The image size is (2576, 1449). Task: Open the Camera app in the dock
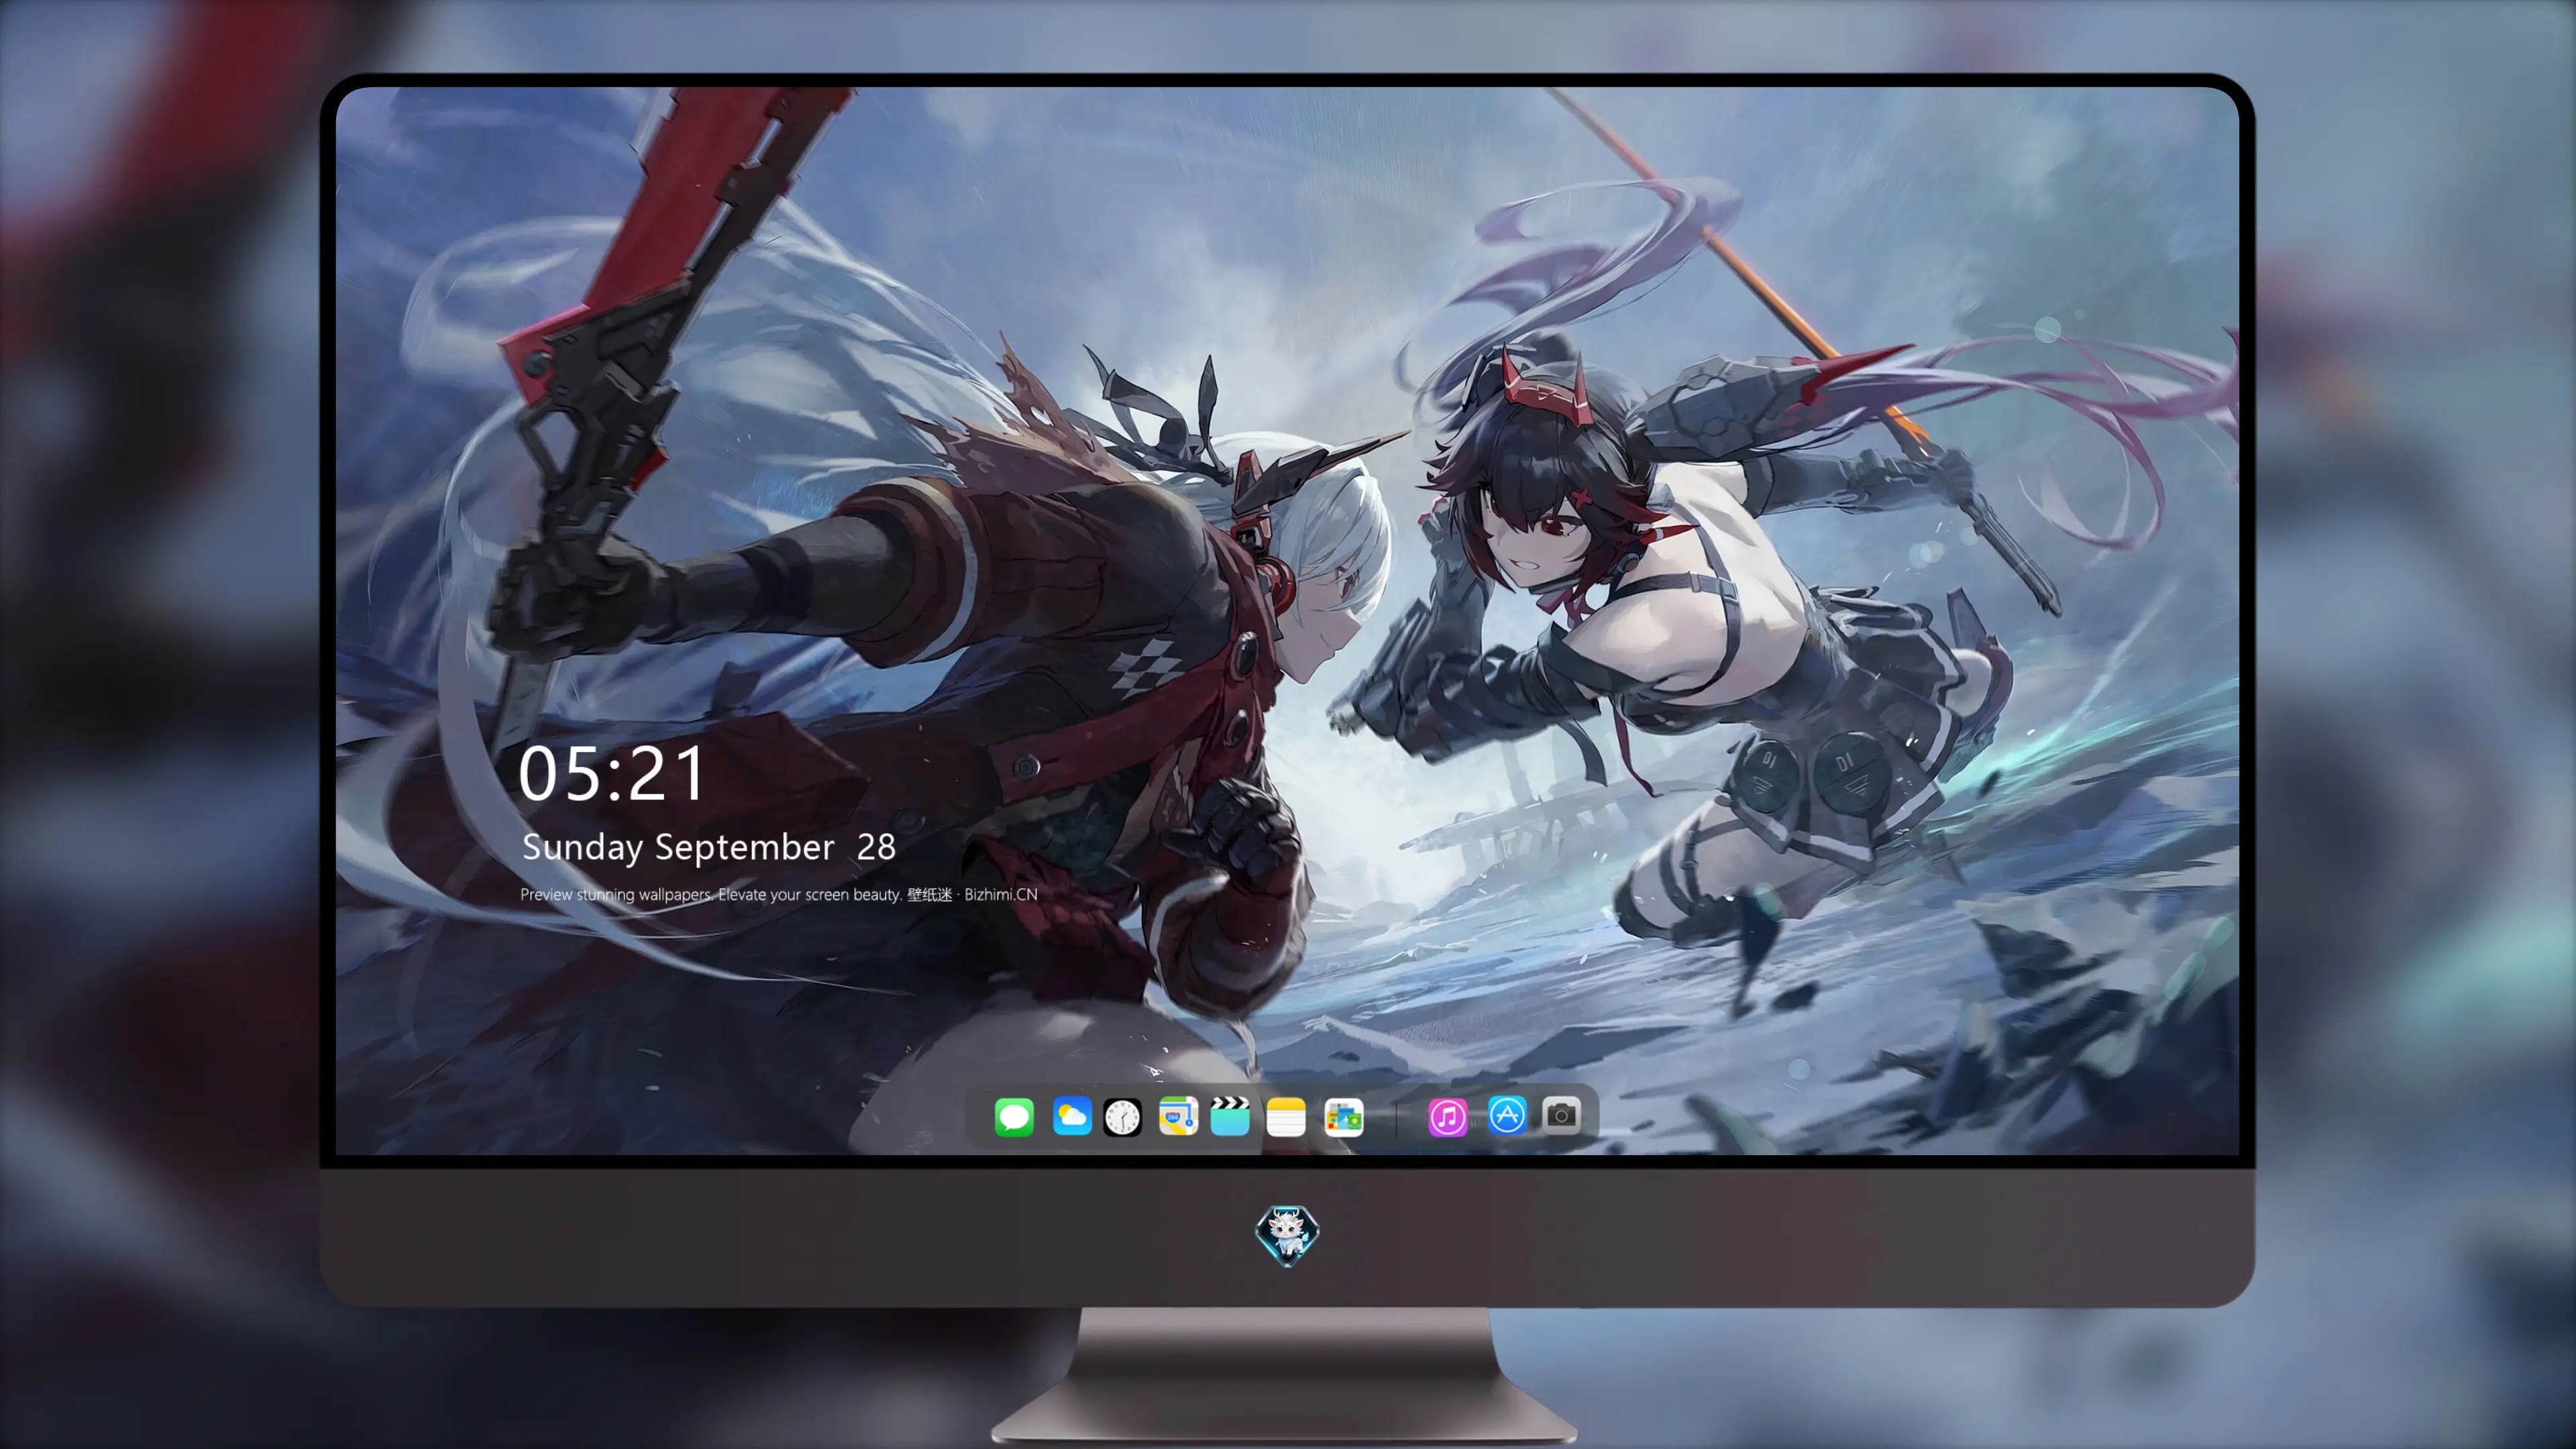point(1561,1115)
